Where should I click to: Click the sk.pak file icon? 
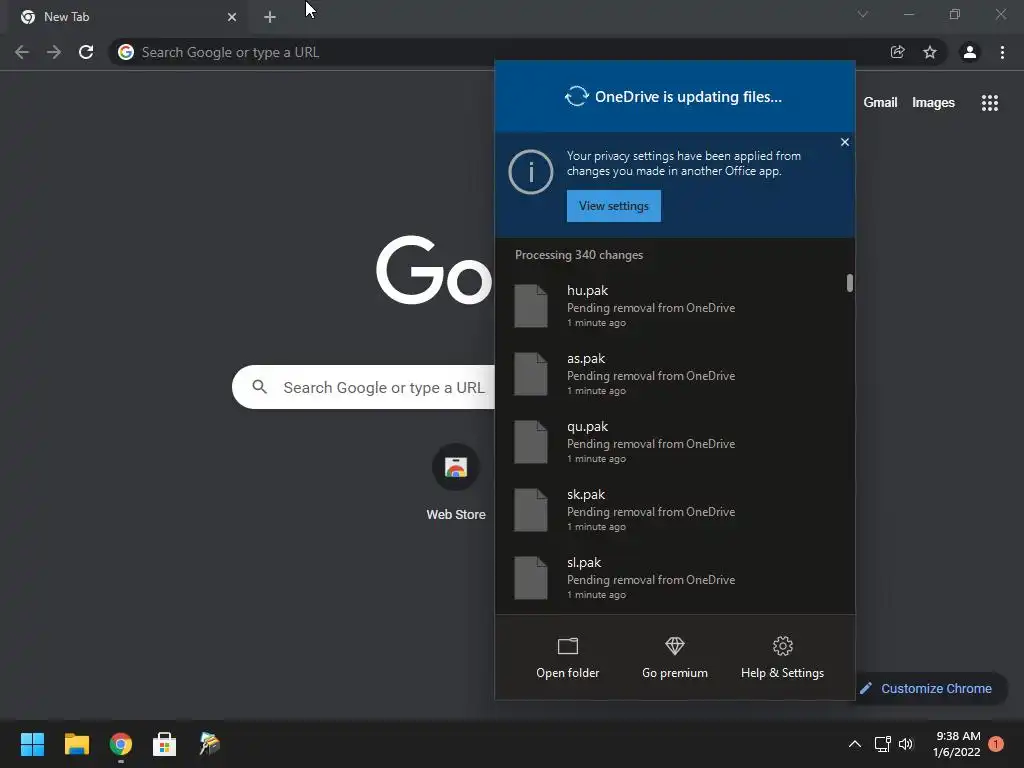(x=530, y=509)
